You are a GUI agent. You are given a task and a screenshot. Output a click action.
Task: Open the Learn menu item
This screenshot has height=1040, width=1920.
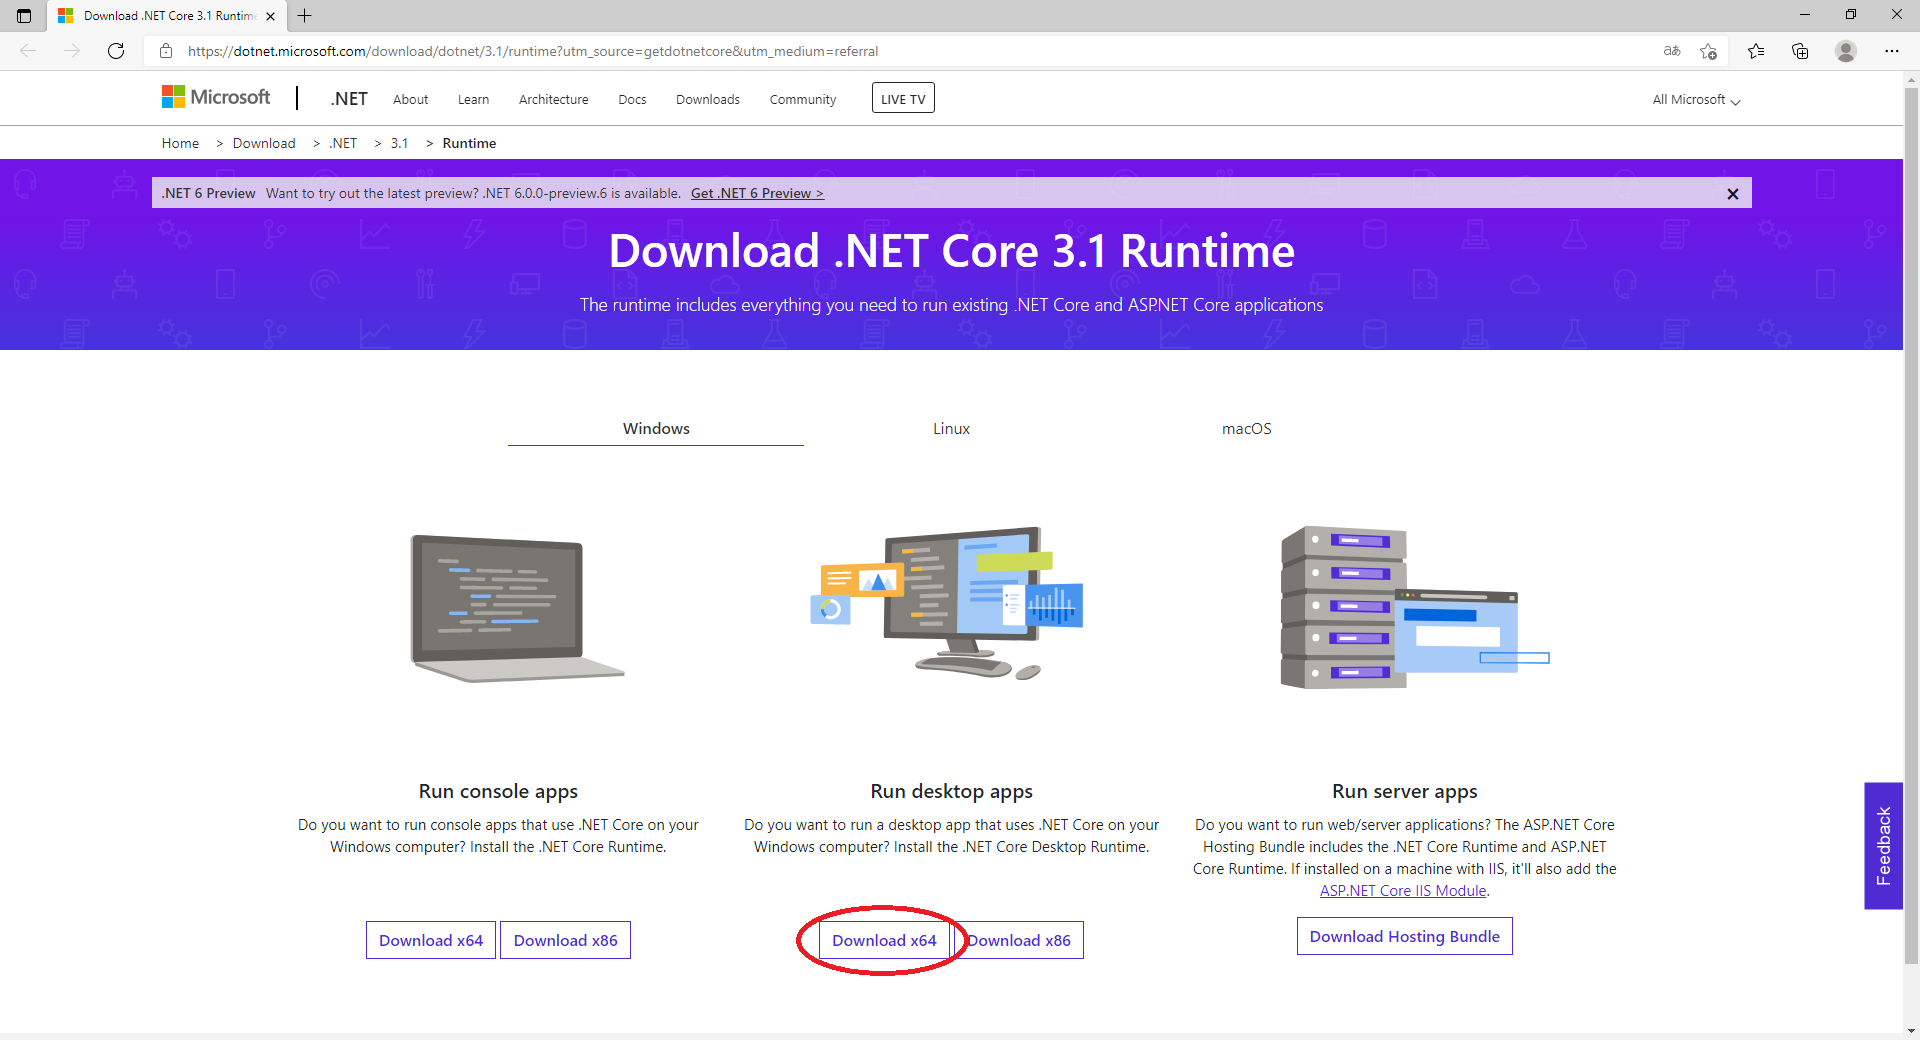473,100
